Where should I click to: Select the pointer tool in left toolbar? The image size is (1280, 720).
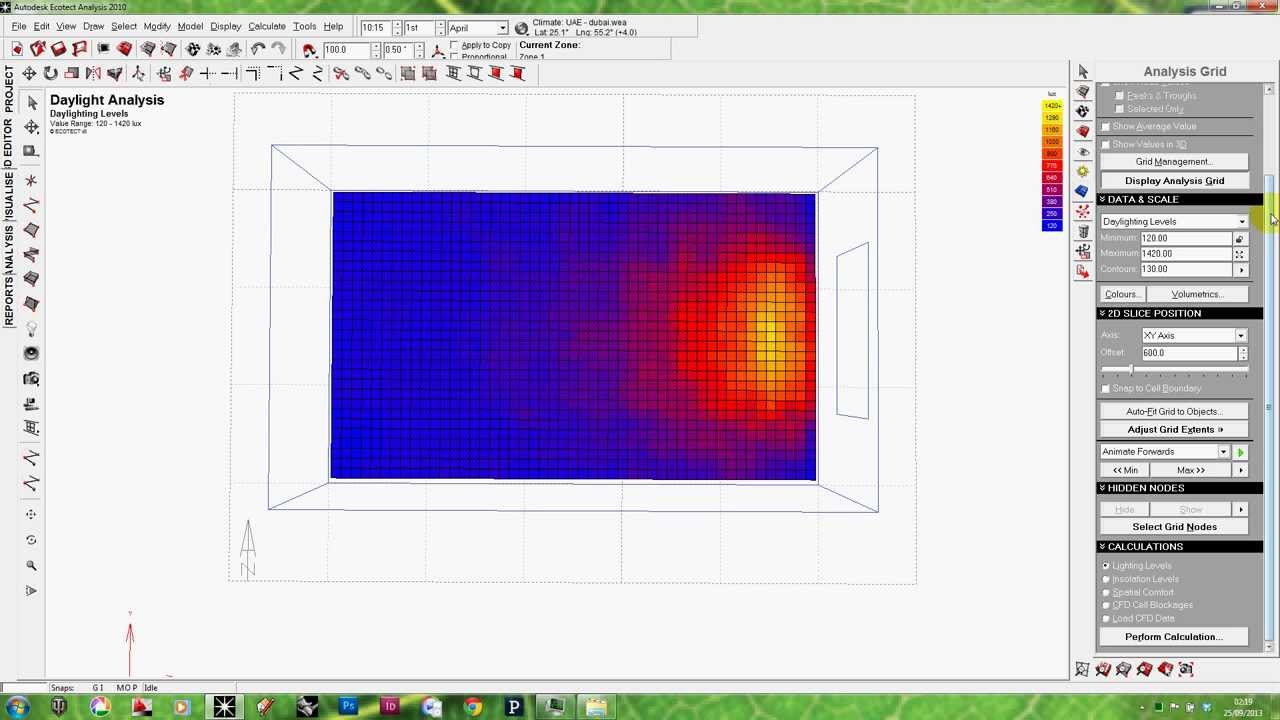tap(31, 102)
